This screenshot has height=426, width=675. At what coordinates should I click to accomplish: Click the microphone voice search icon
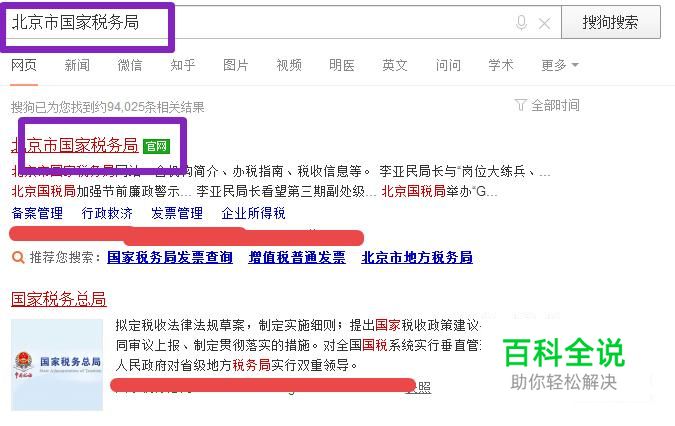tap(521, 22)
